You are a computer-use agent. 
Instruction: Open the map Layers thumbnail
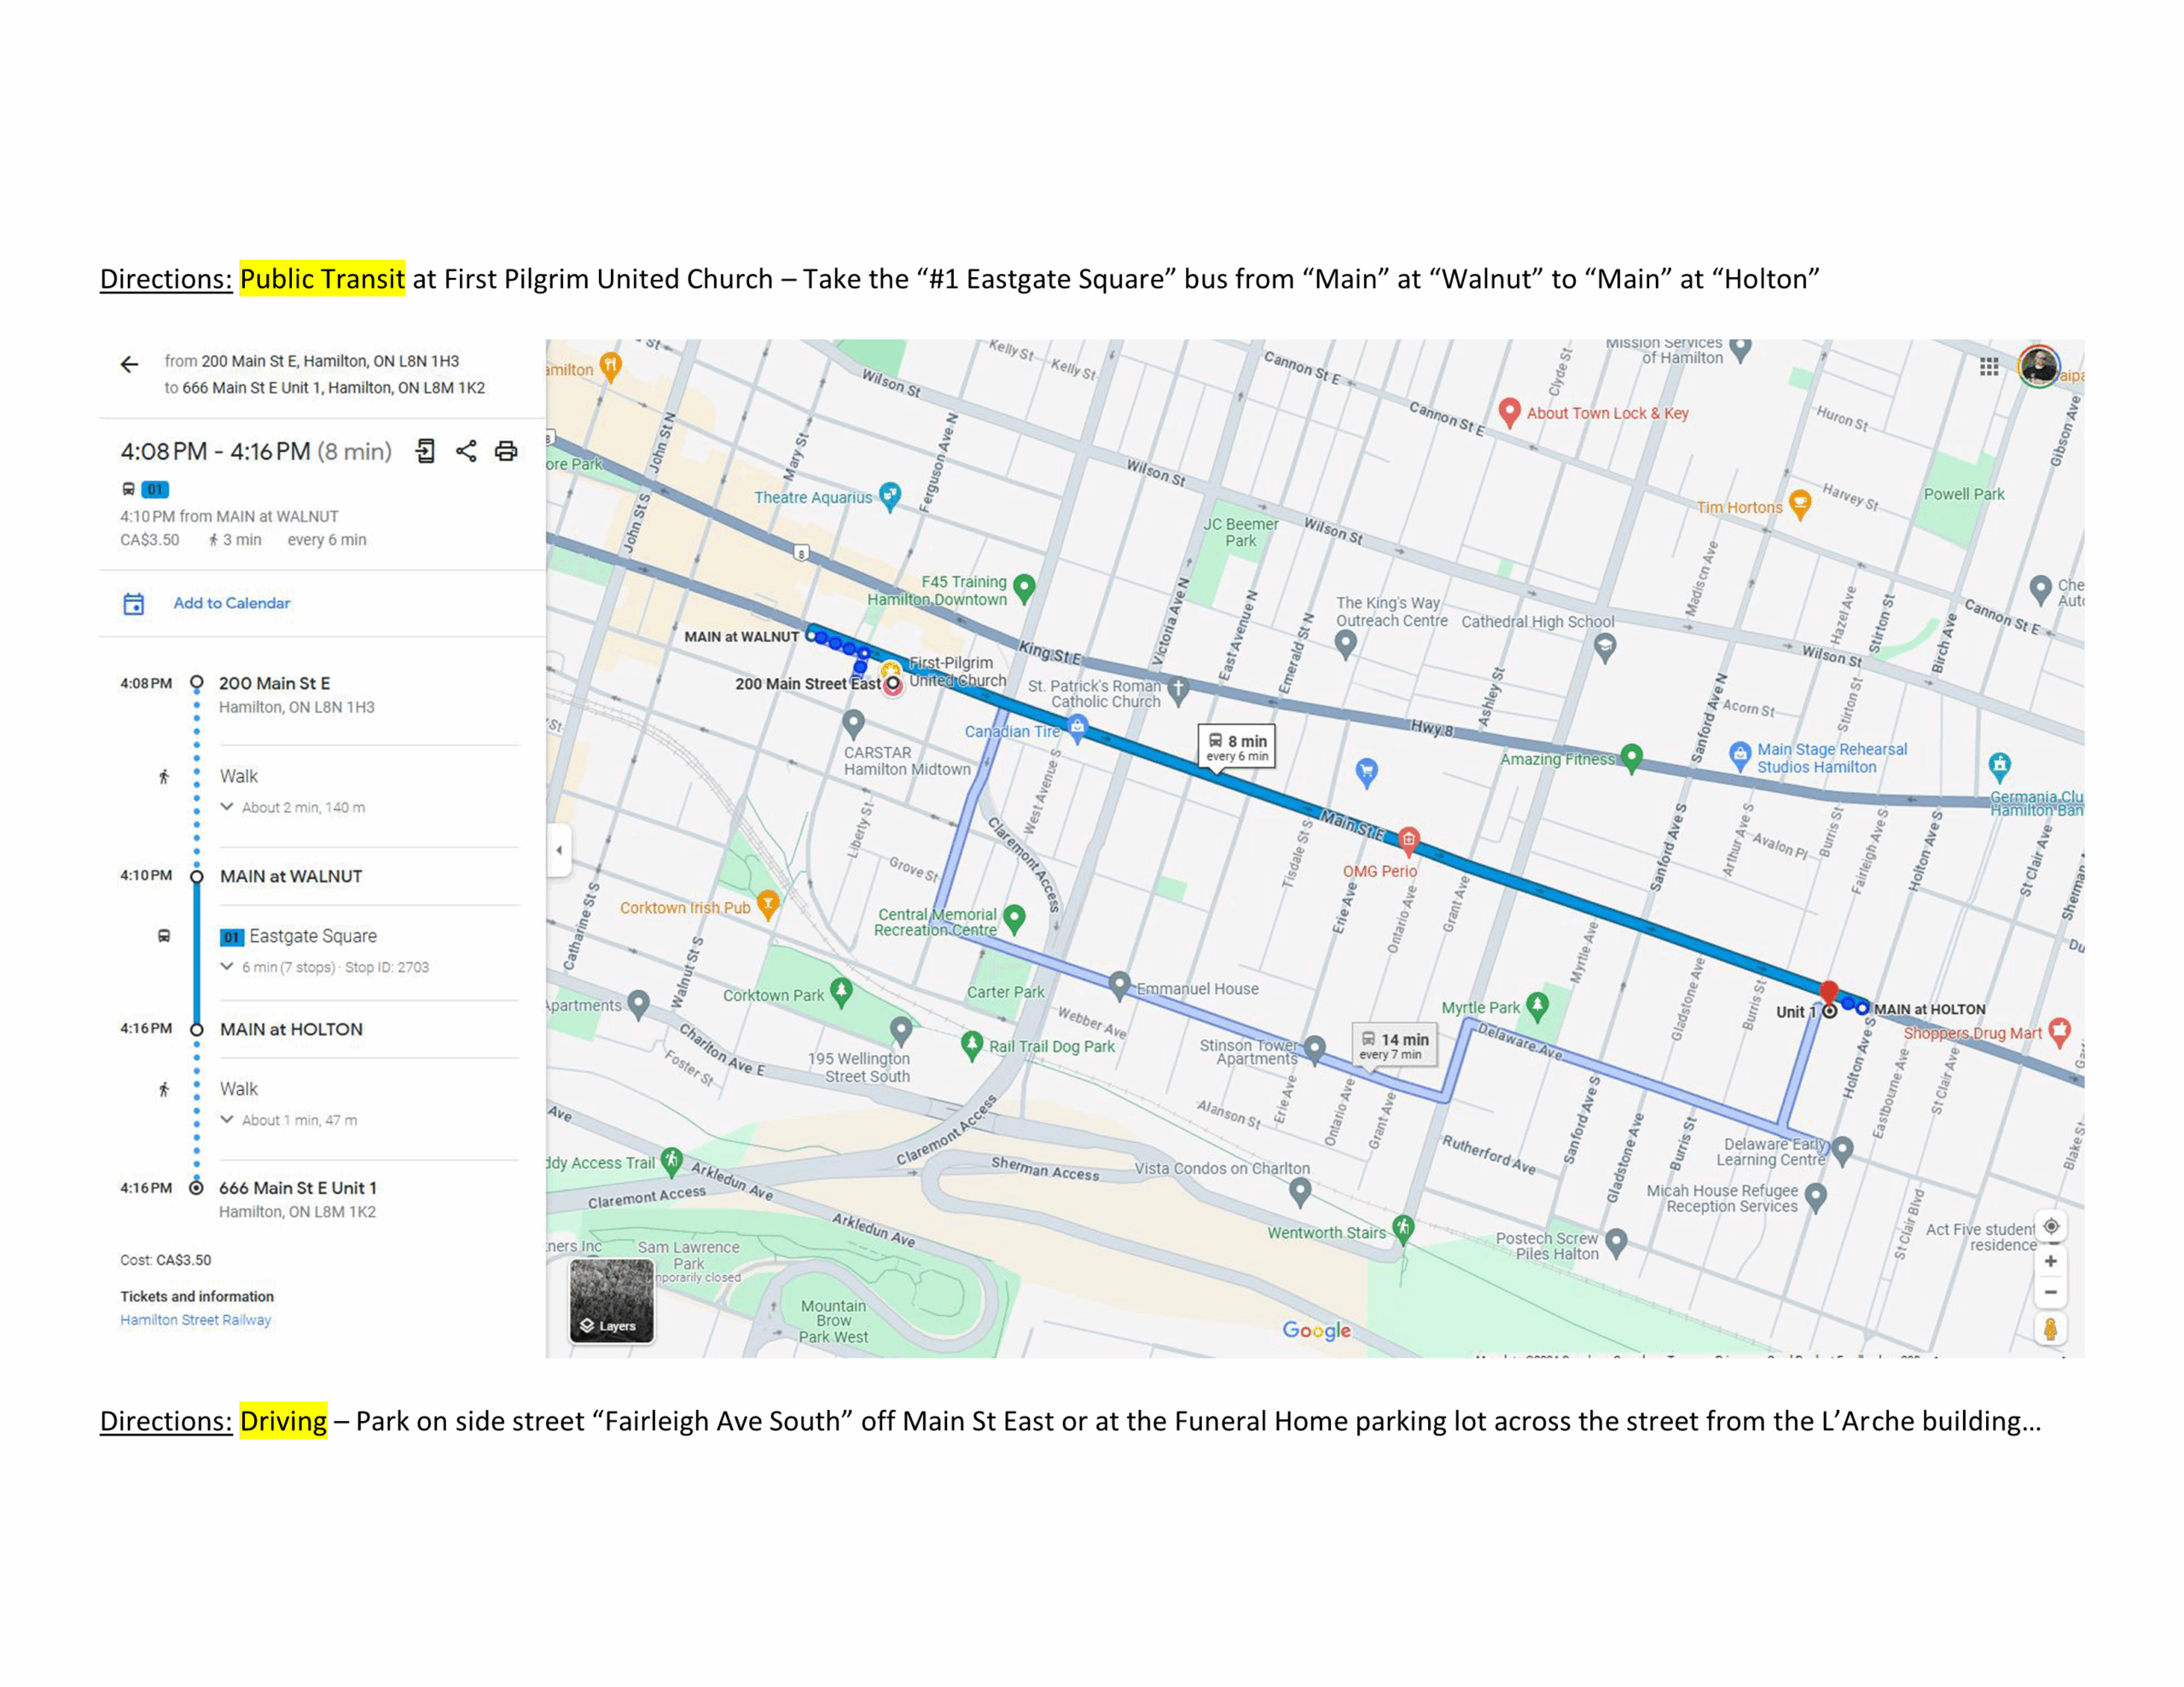[611, 1300]
